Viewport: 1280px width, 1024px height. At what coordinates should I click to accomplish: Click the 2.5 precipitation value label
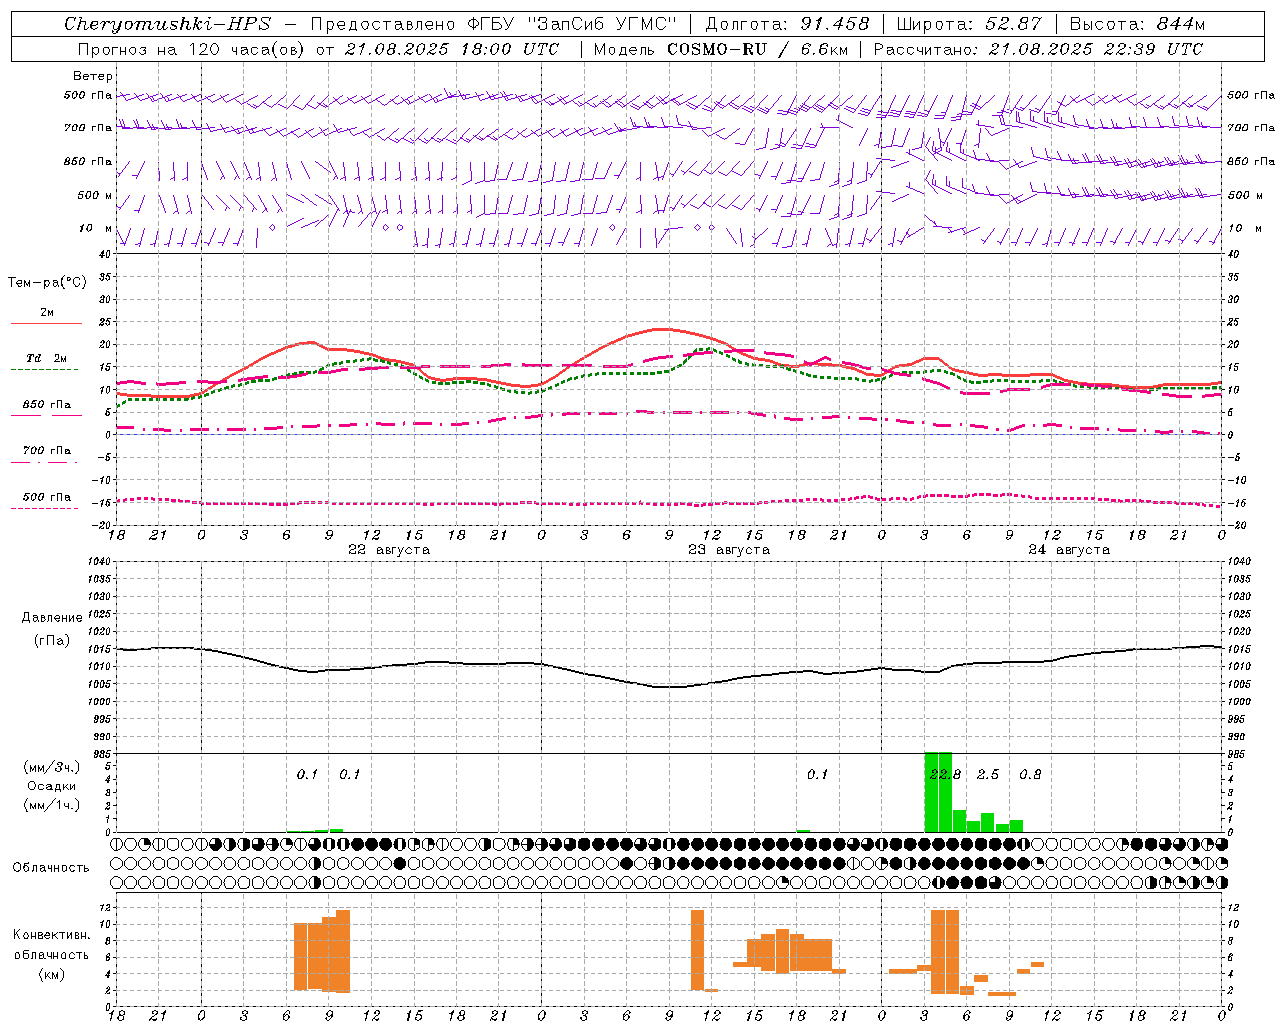[x=988, y=774]
